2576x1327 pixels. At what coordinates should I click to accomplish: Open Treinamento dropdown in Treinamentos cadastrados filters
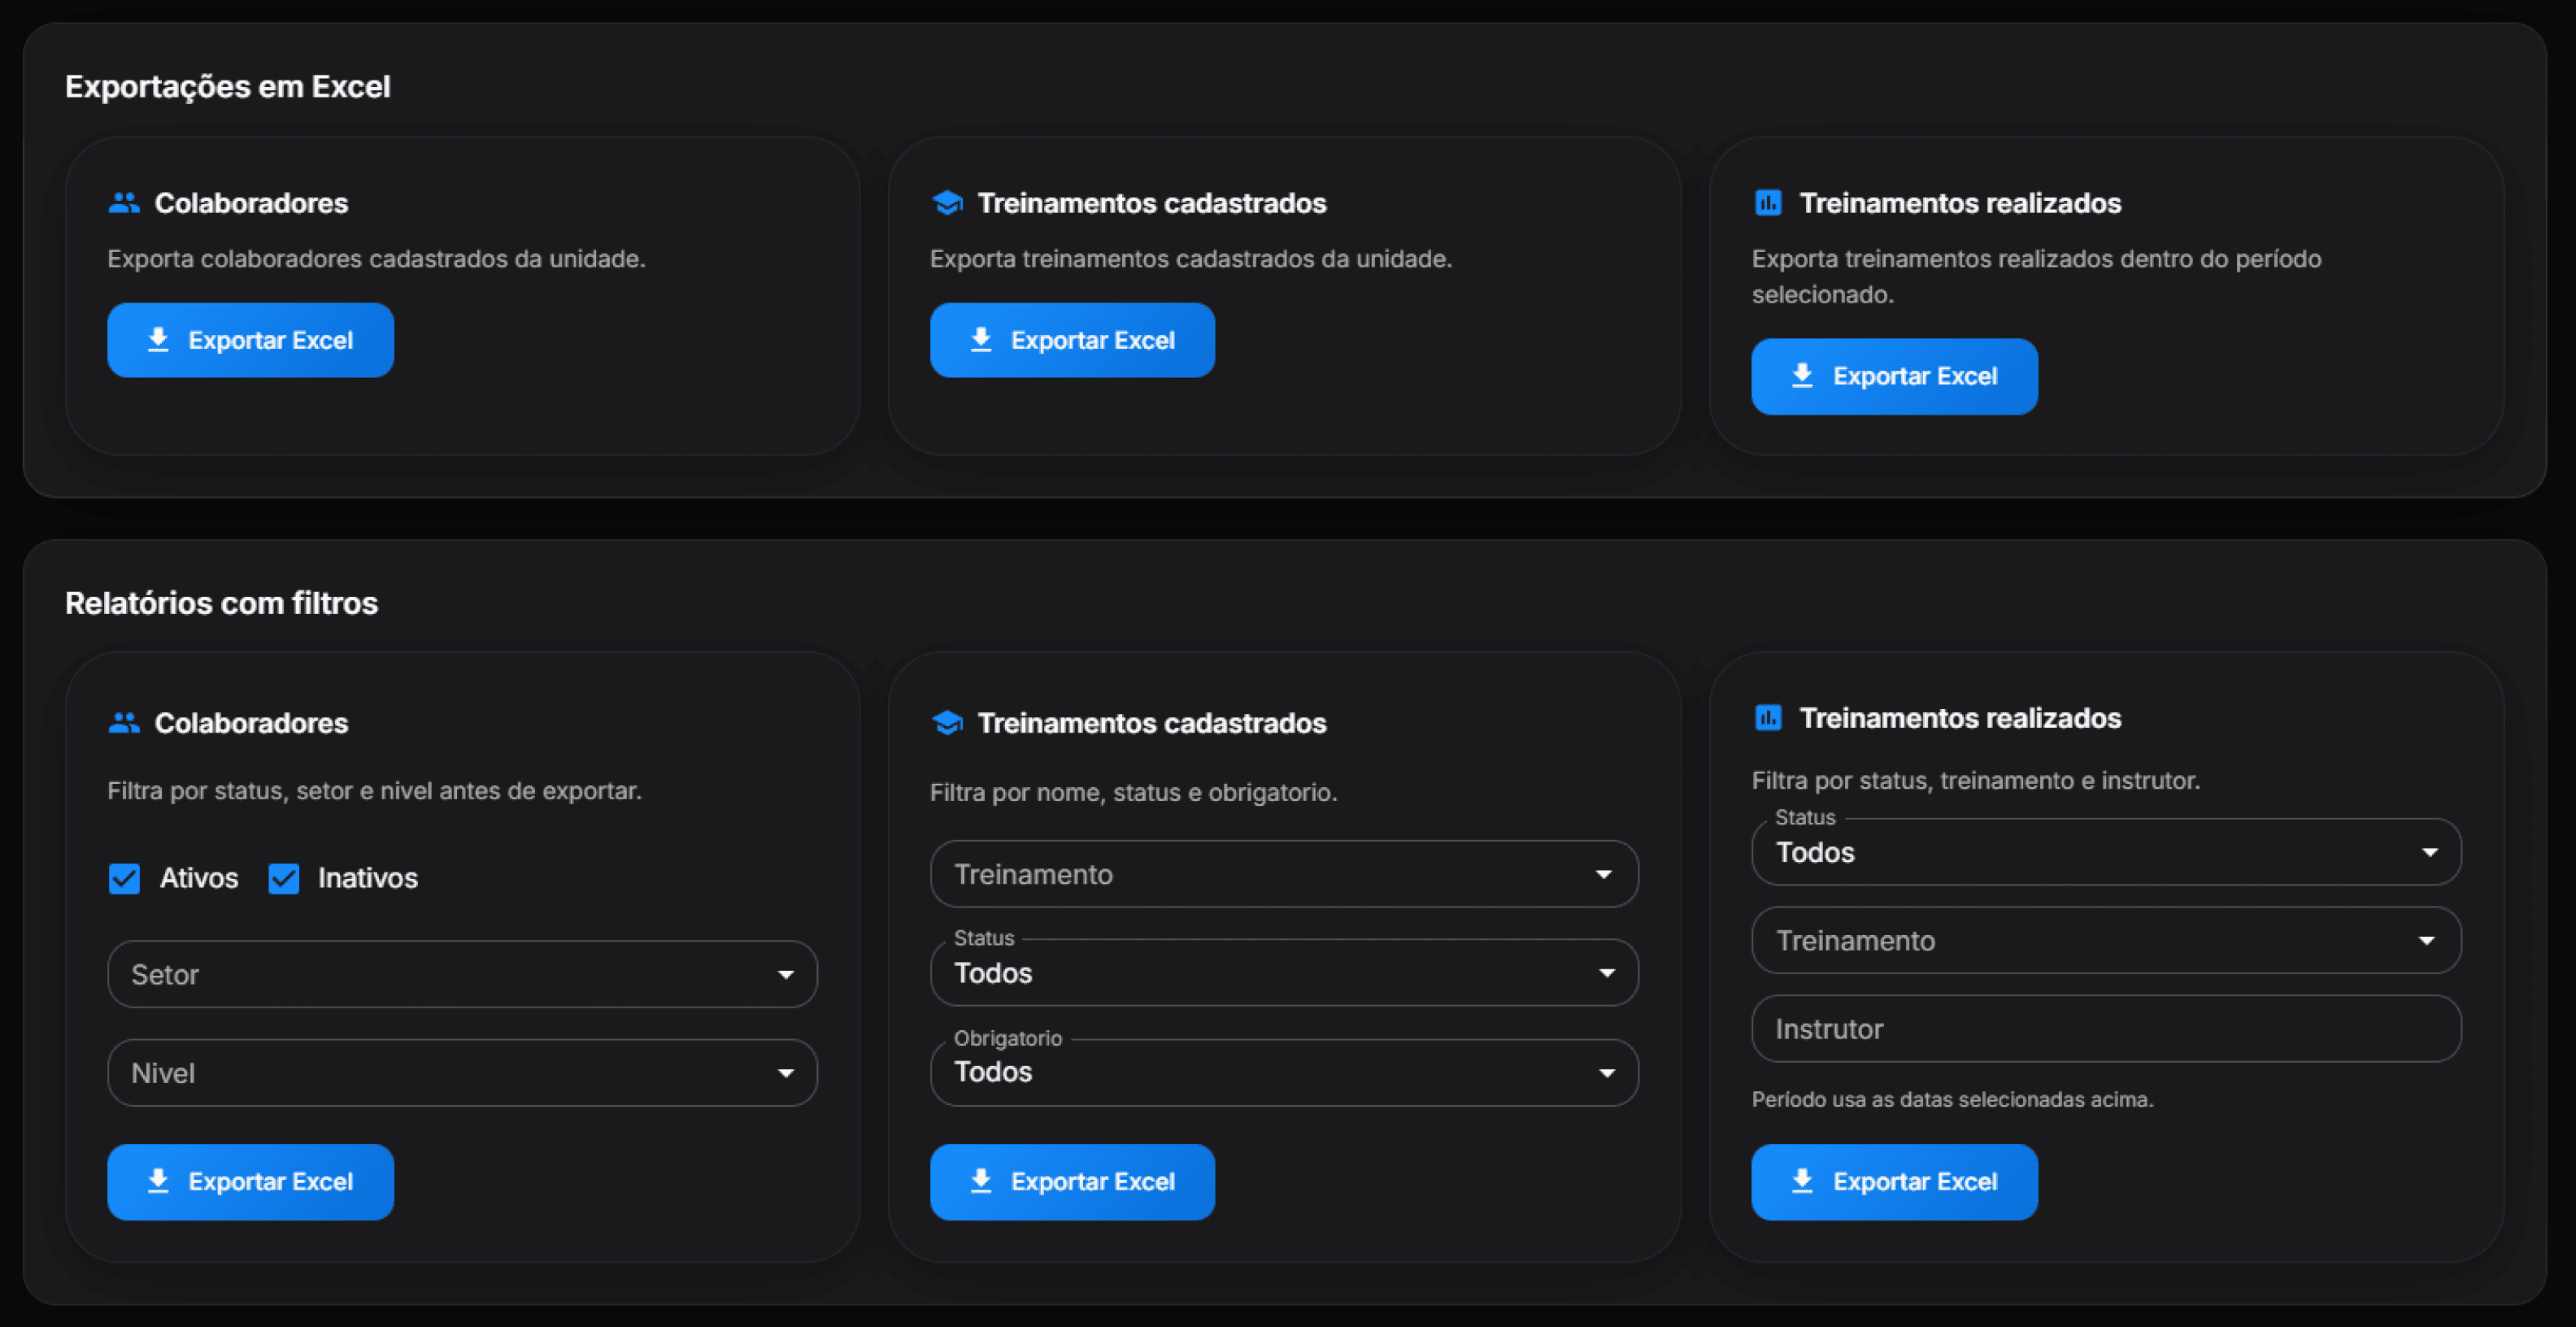tap(1284, 875)
